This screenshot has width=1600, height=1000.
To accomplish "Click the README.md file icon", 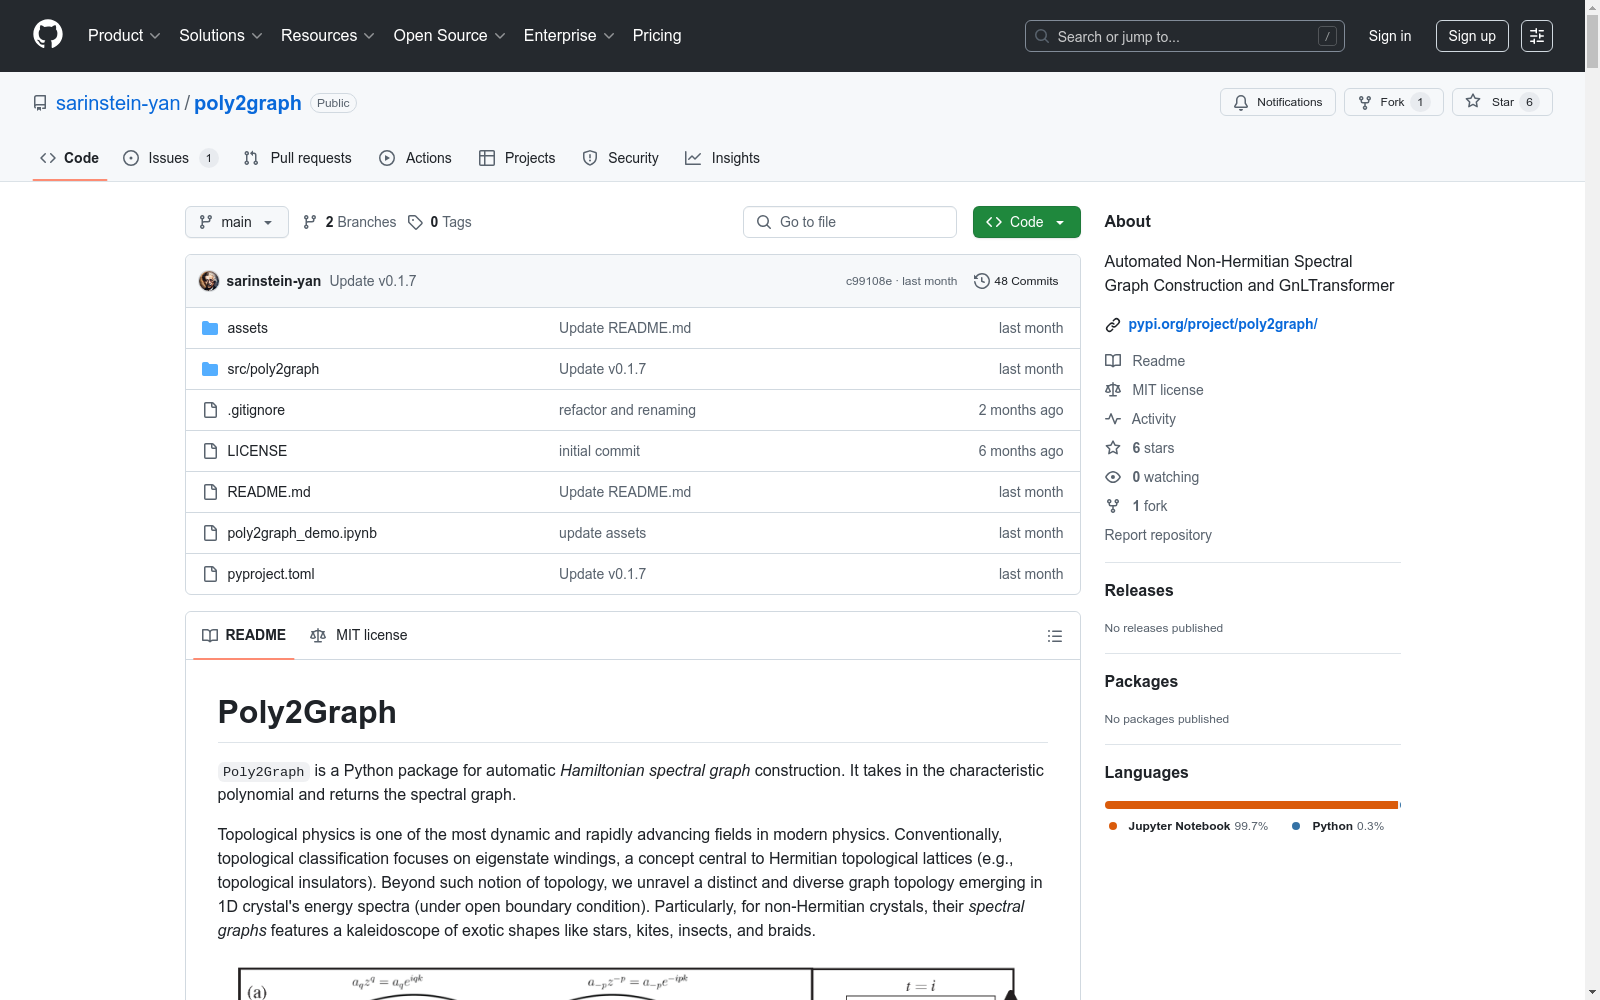I will coord(210,492).
